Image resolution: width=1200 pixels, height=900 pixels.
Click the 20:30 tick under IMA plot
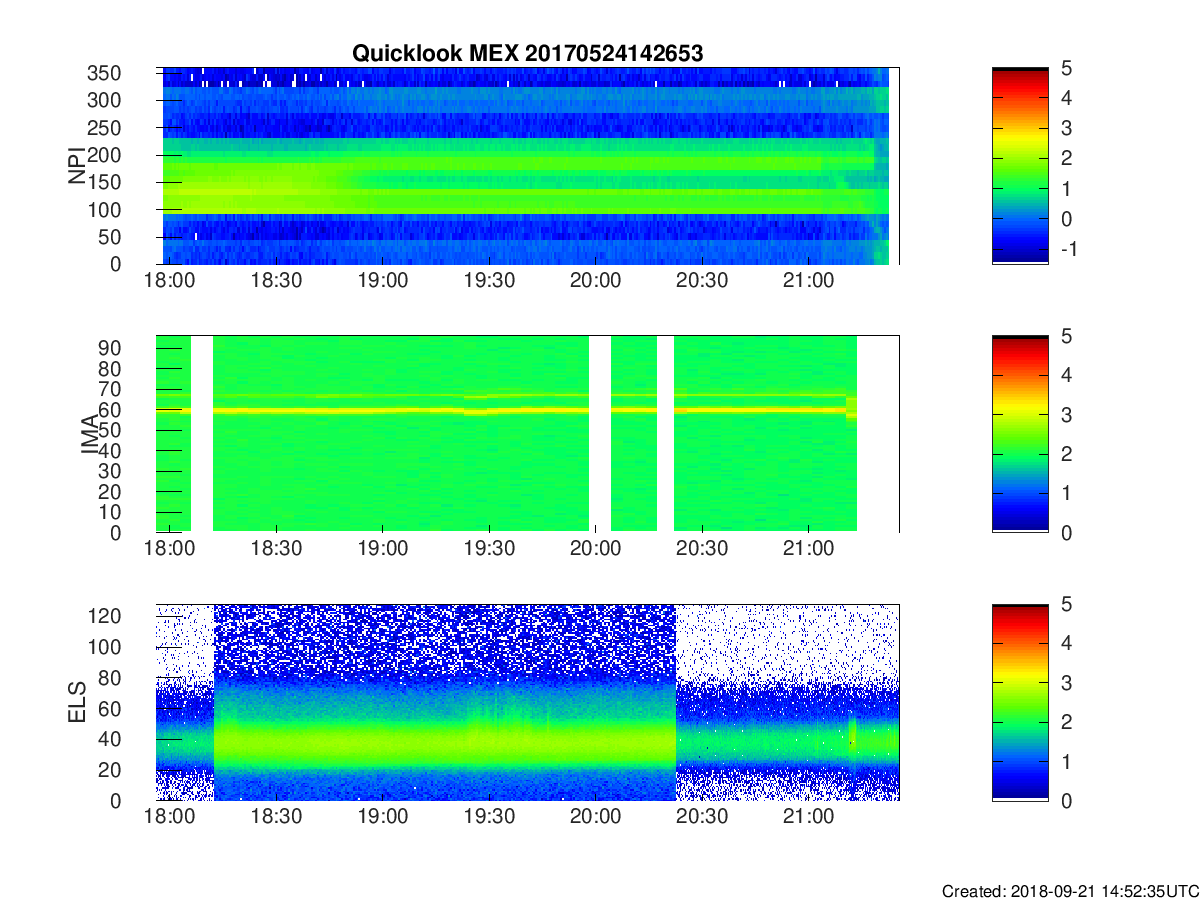tap(702, 550)
